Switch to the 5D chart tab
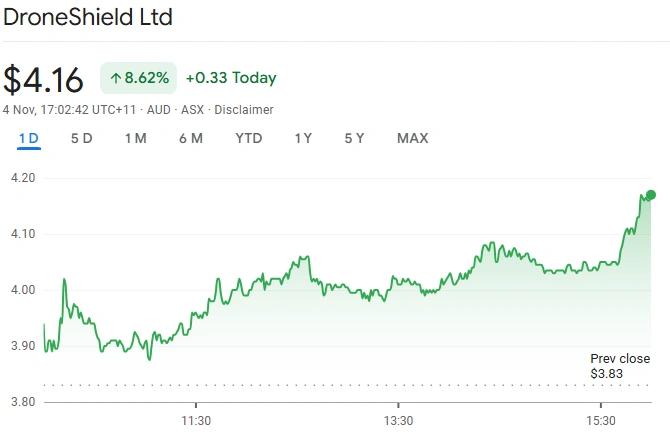Image resolution: width=670 pixels, height=437 pixels. 81,138
